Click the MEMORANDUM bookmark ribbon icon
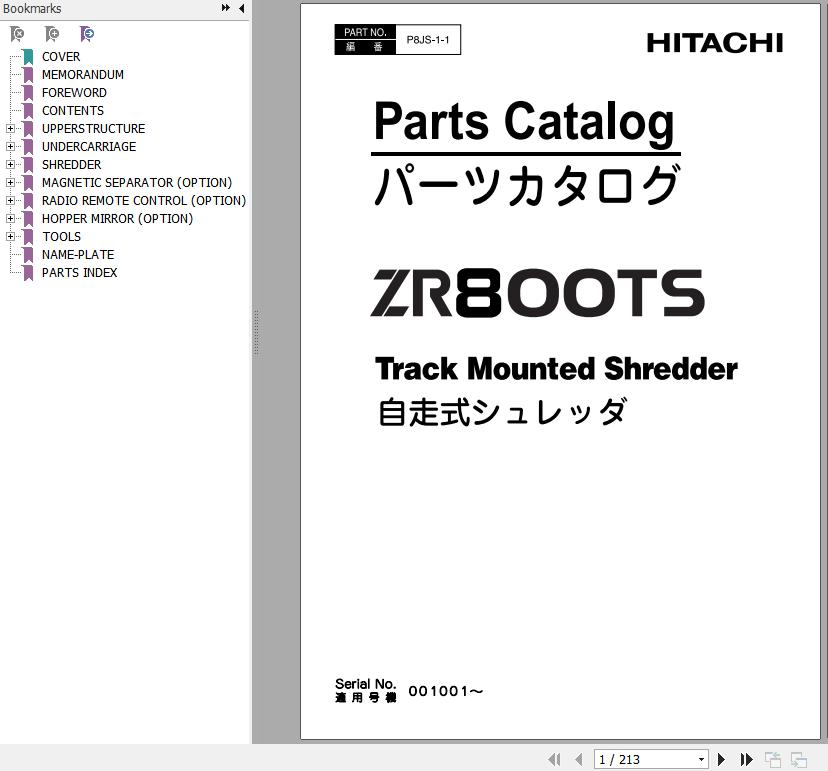The width and height of the screenshot is (828, 771). coord(28,75)
